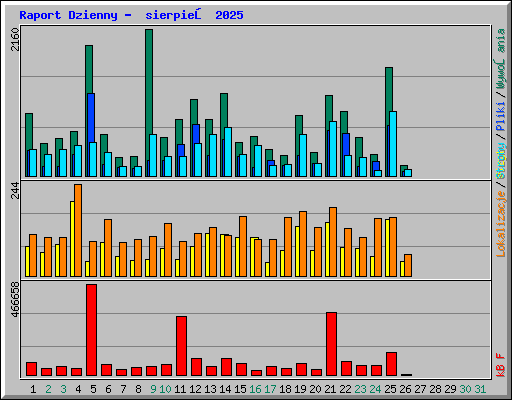Click day label "14" on the x-axis
The height and width of the screenshot is (400, 512).
click(225, 389)
